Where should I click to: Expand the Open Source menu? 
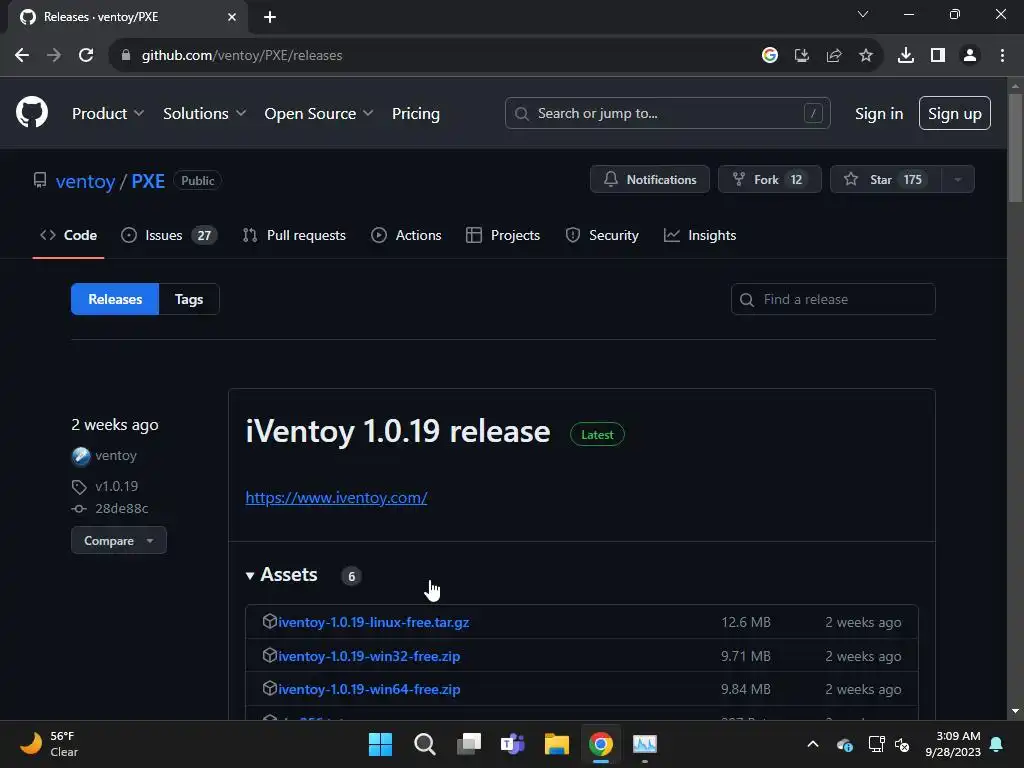click(319, 114)
